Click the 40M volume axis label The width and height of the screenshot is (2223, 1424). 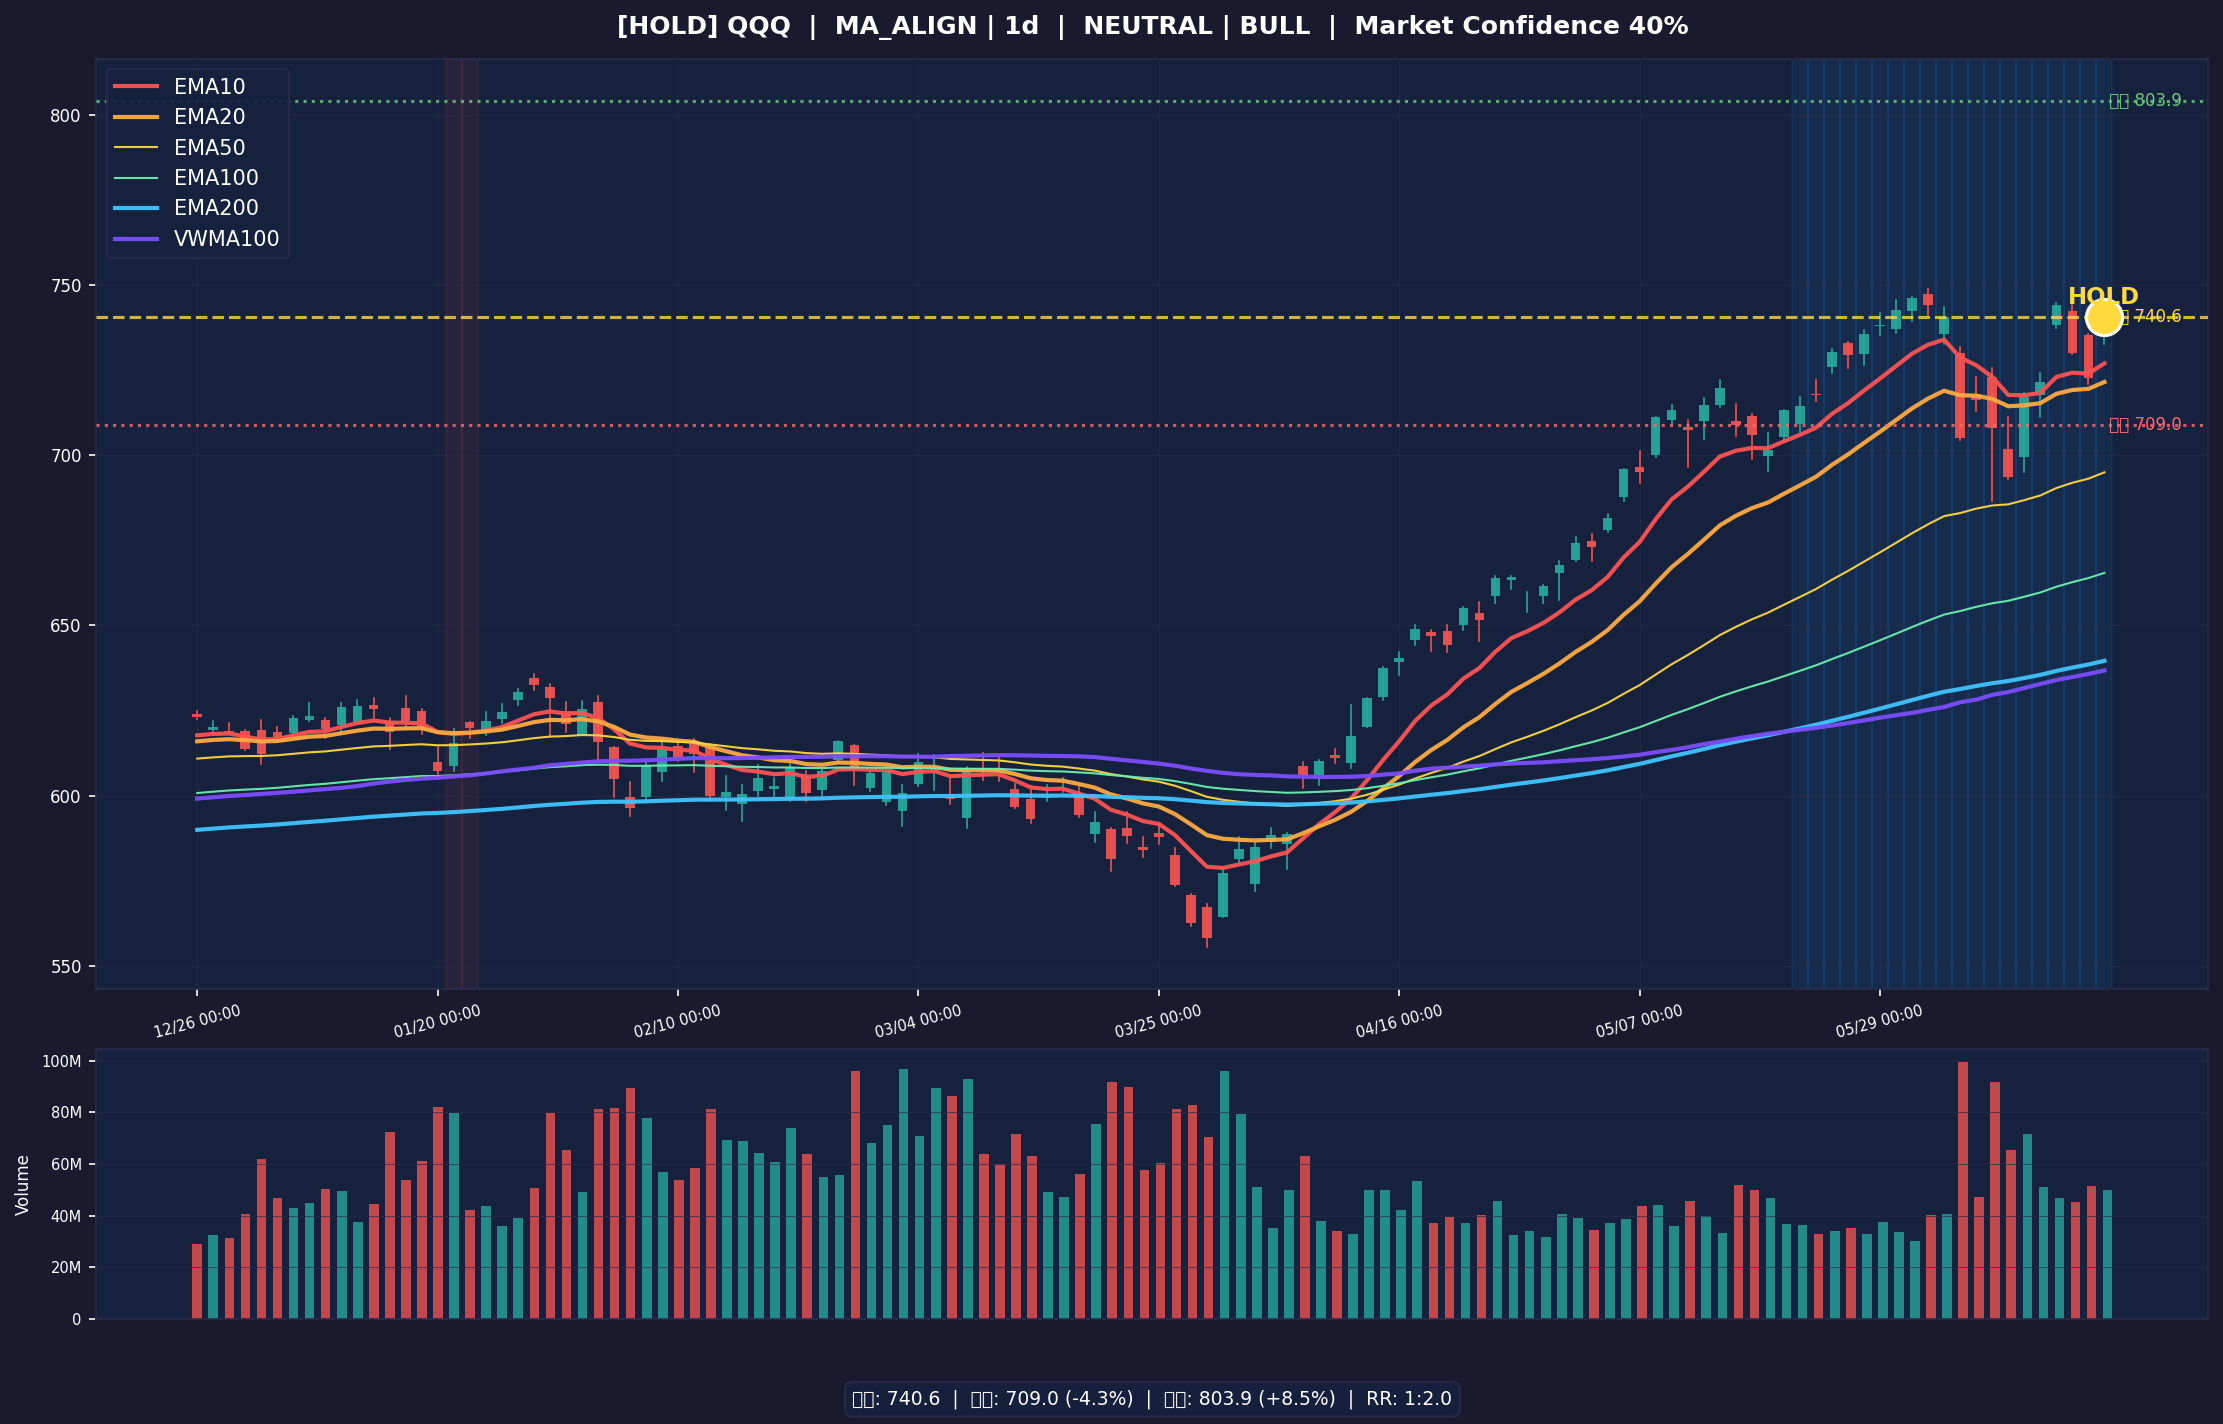[x=65, y=1216]
